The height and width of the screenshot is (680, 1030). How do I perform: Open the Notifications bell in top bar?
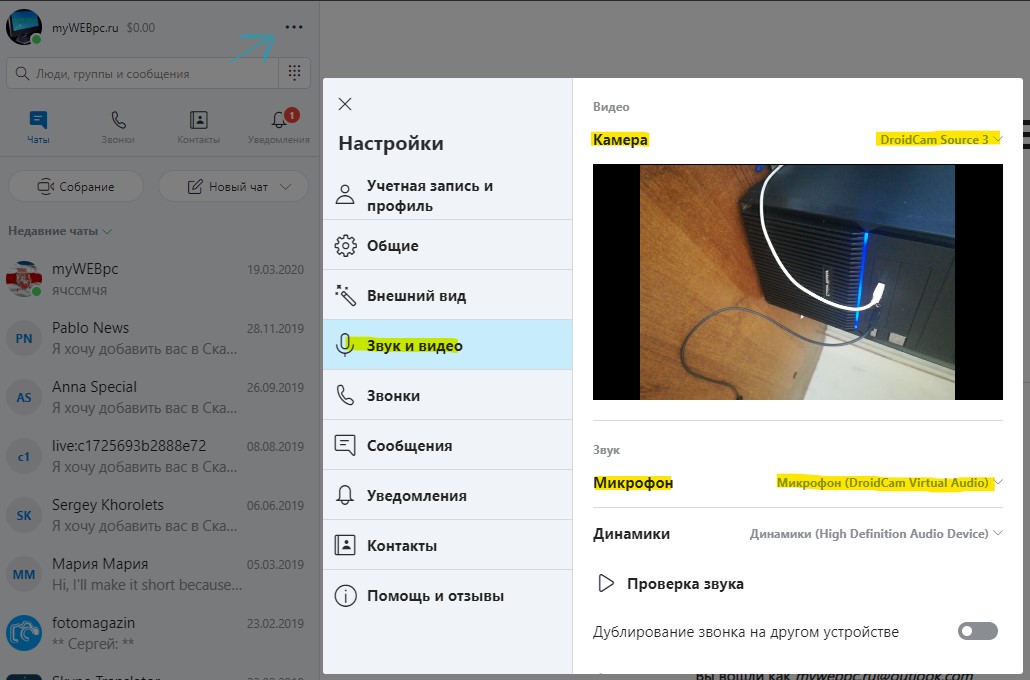pyautogui.click(x=279, y=121)
